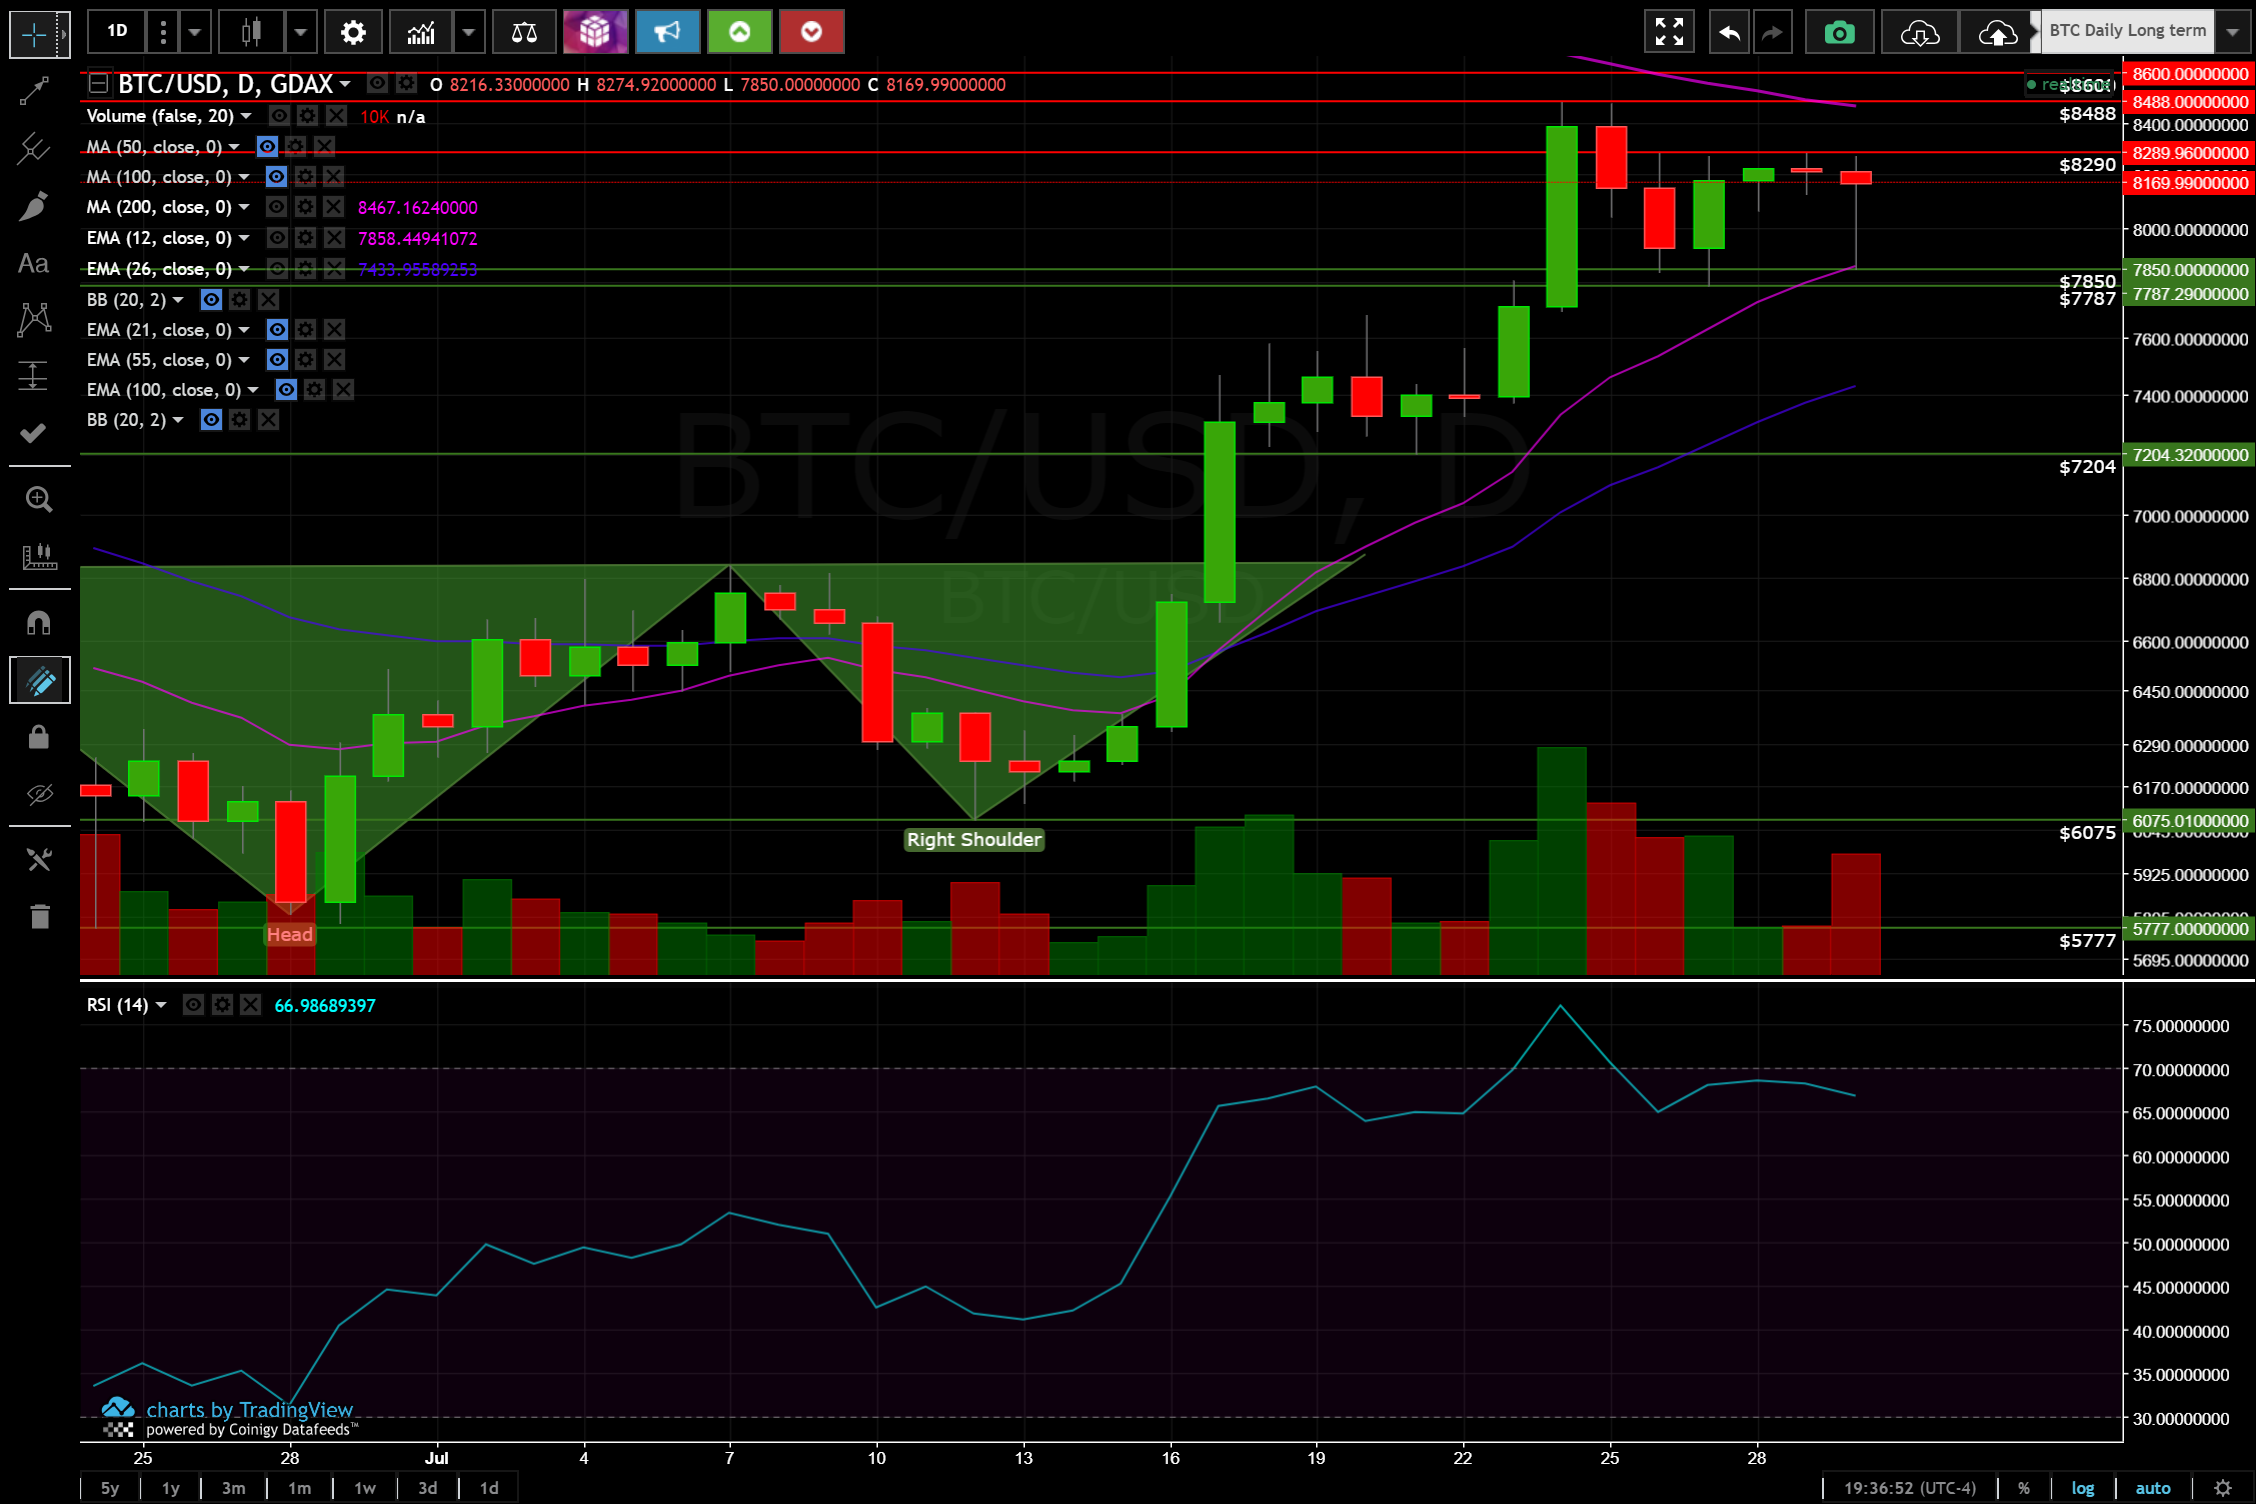The width and height of the screenshot is (2256, 1504).
Task: Select the magnet mode tool
Action: (38, 623)
